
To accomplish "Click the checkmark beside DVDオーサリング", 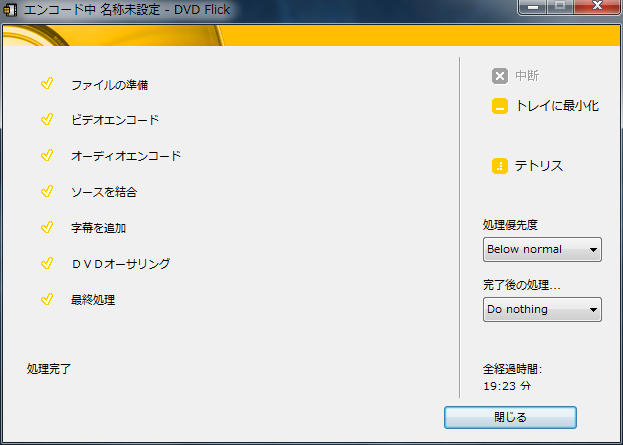I will [47, 263].
